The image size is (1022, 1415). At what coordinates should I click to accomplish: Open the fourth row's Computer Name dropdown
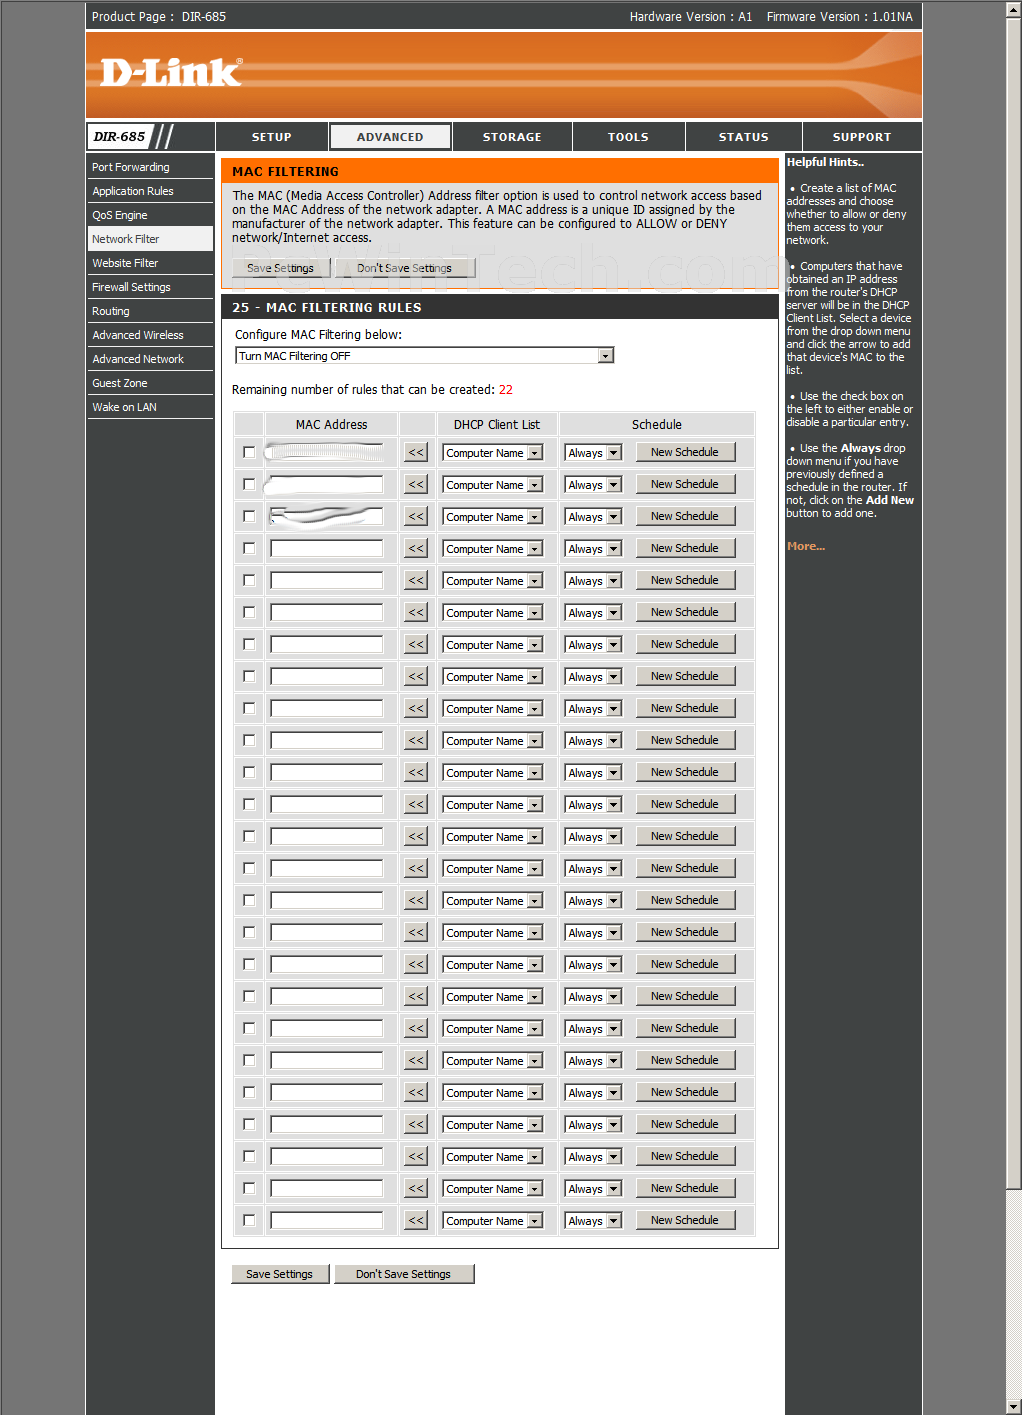[x=492, y=549]
